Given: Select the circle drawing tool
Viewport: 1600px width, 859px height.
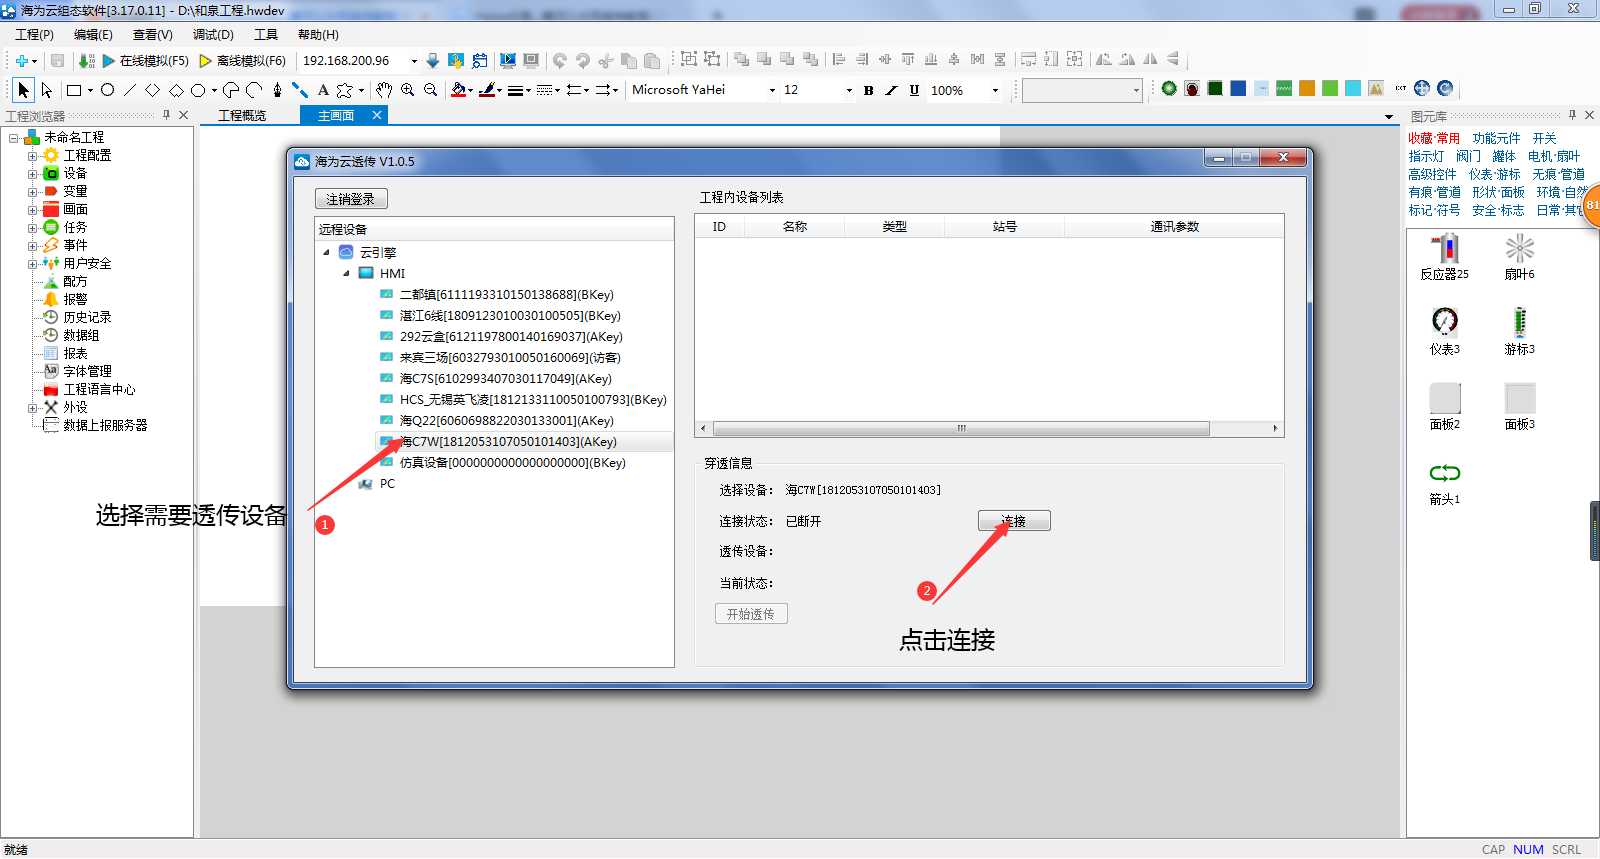Looking at the screenshot, I should click(x=107, y=90).
